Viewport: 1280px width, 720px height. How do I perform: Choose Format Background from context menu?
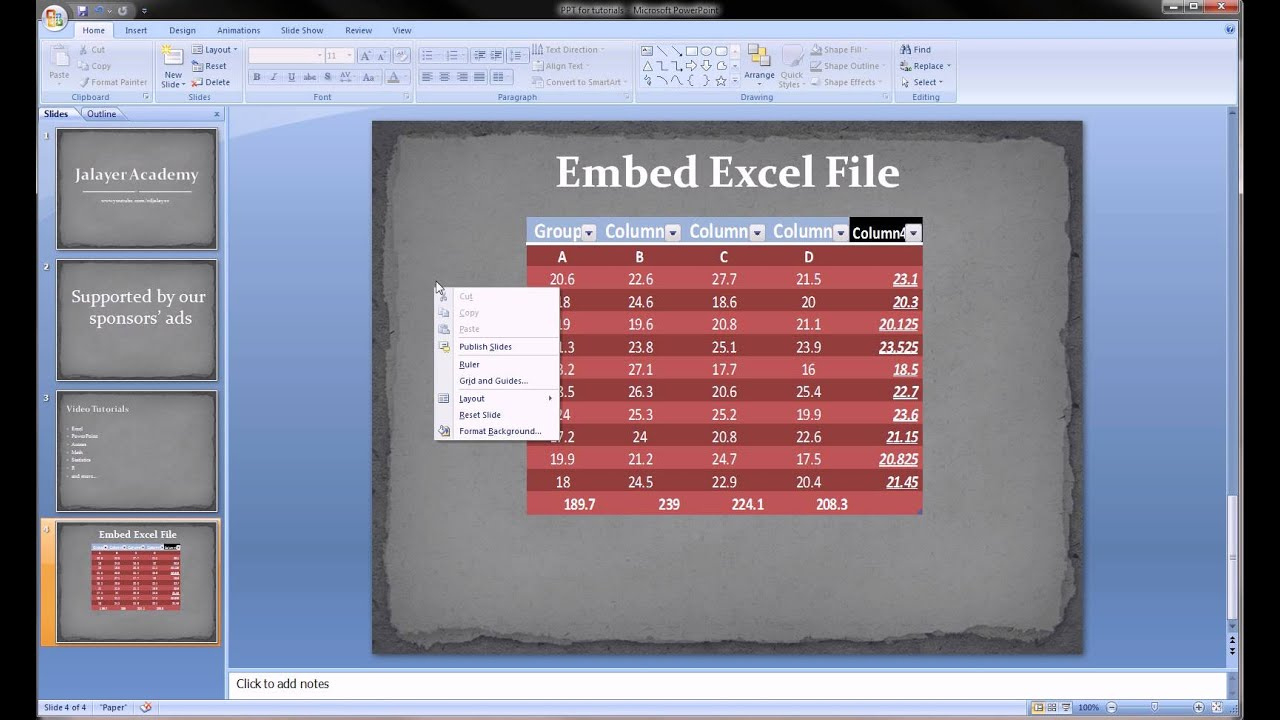499,431
